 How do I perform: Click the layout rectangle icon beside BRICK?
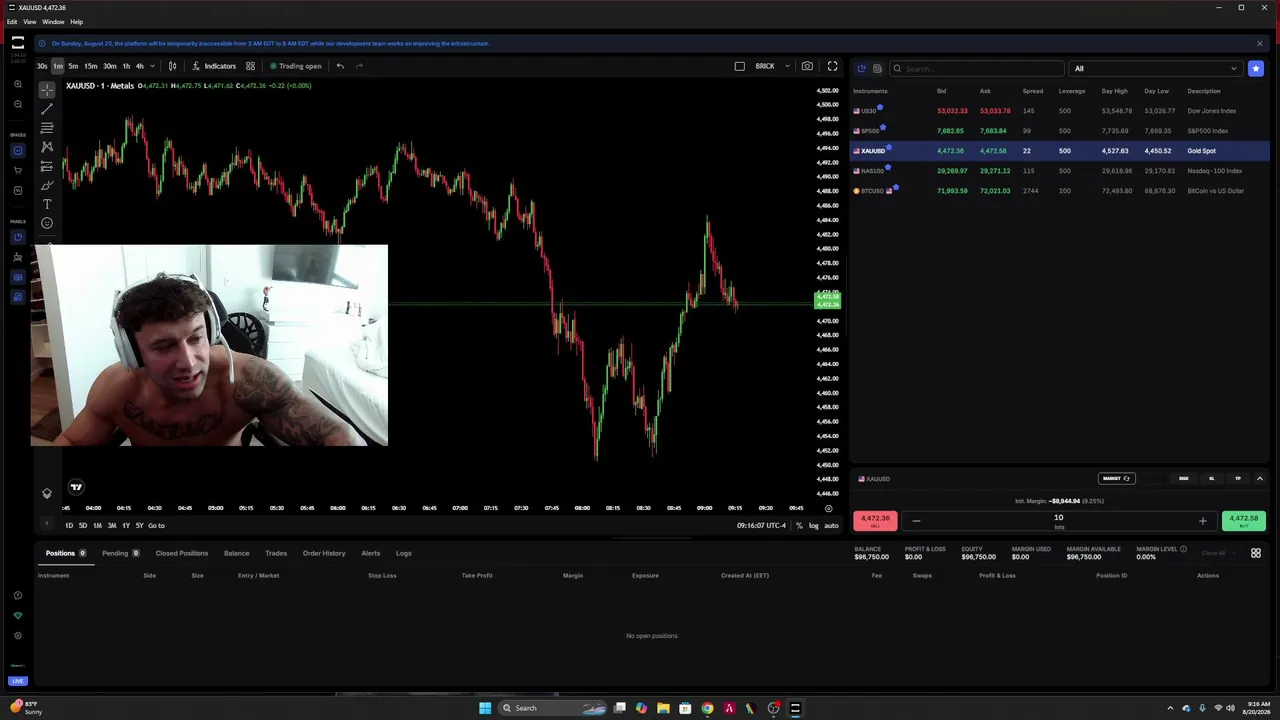tap(740, 66)
